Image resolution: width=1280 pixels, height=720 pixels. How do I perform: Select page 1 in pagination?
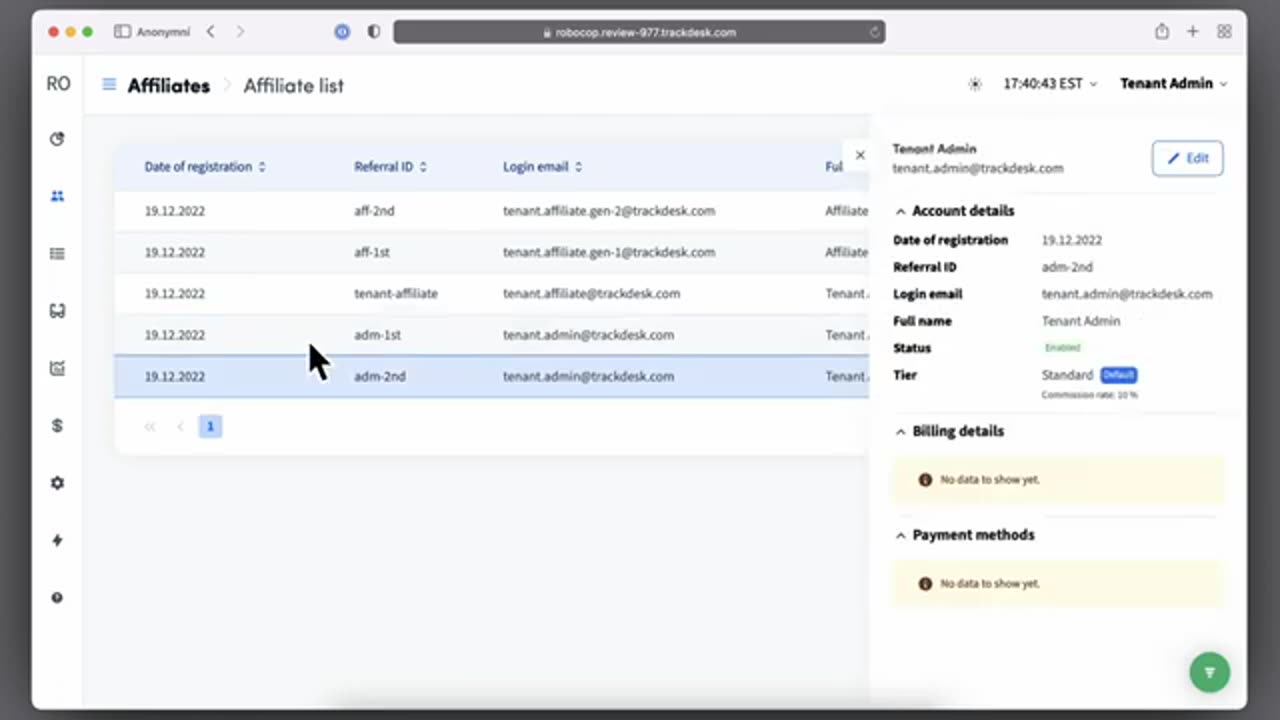click(x=210, y=426)
